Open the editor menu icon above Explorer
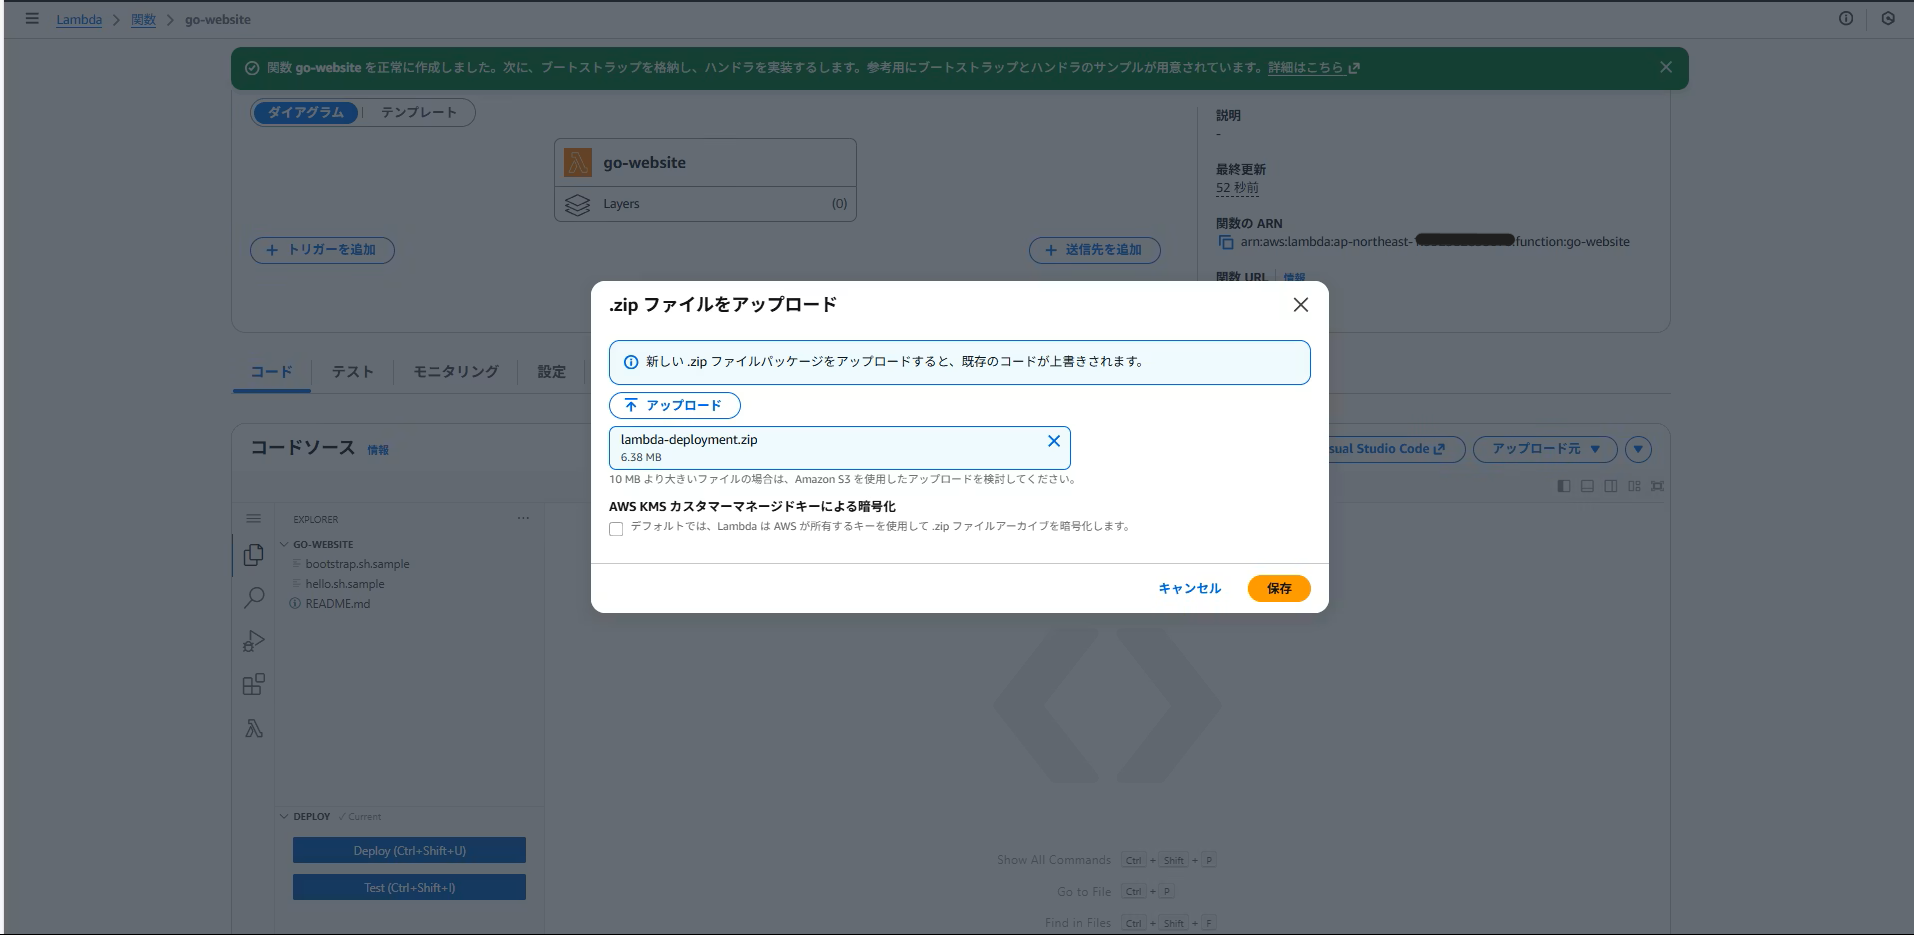 253,519
